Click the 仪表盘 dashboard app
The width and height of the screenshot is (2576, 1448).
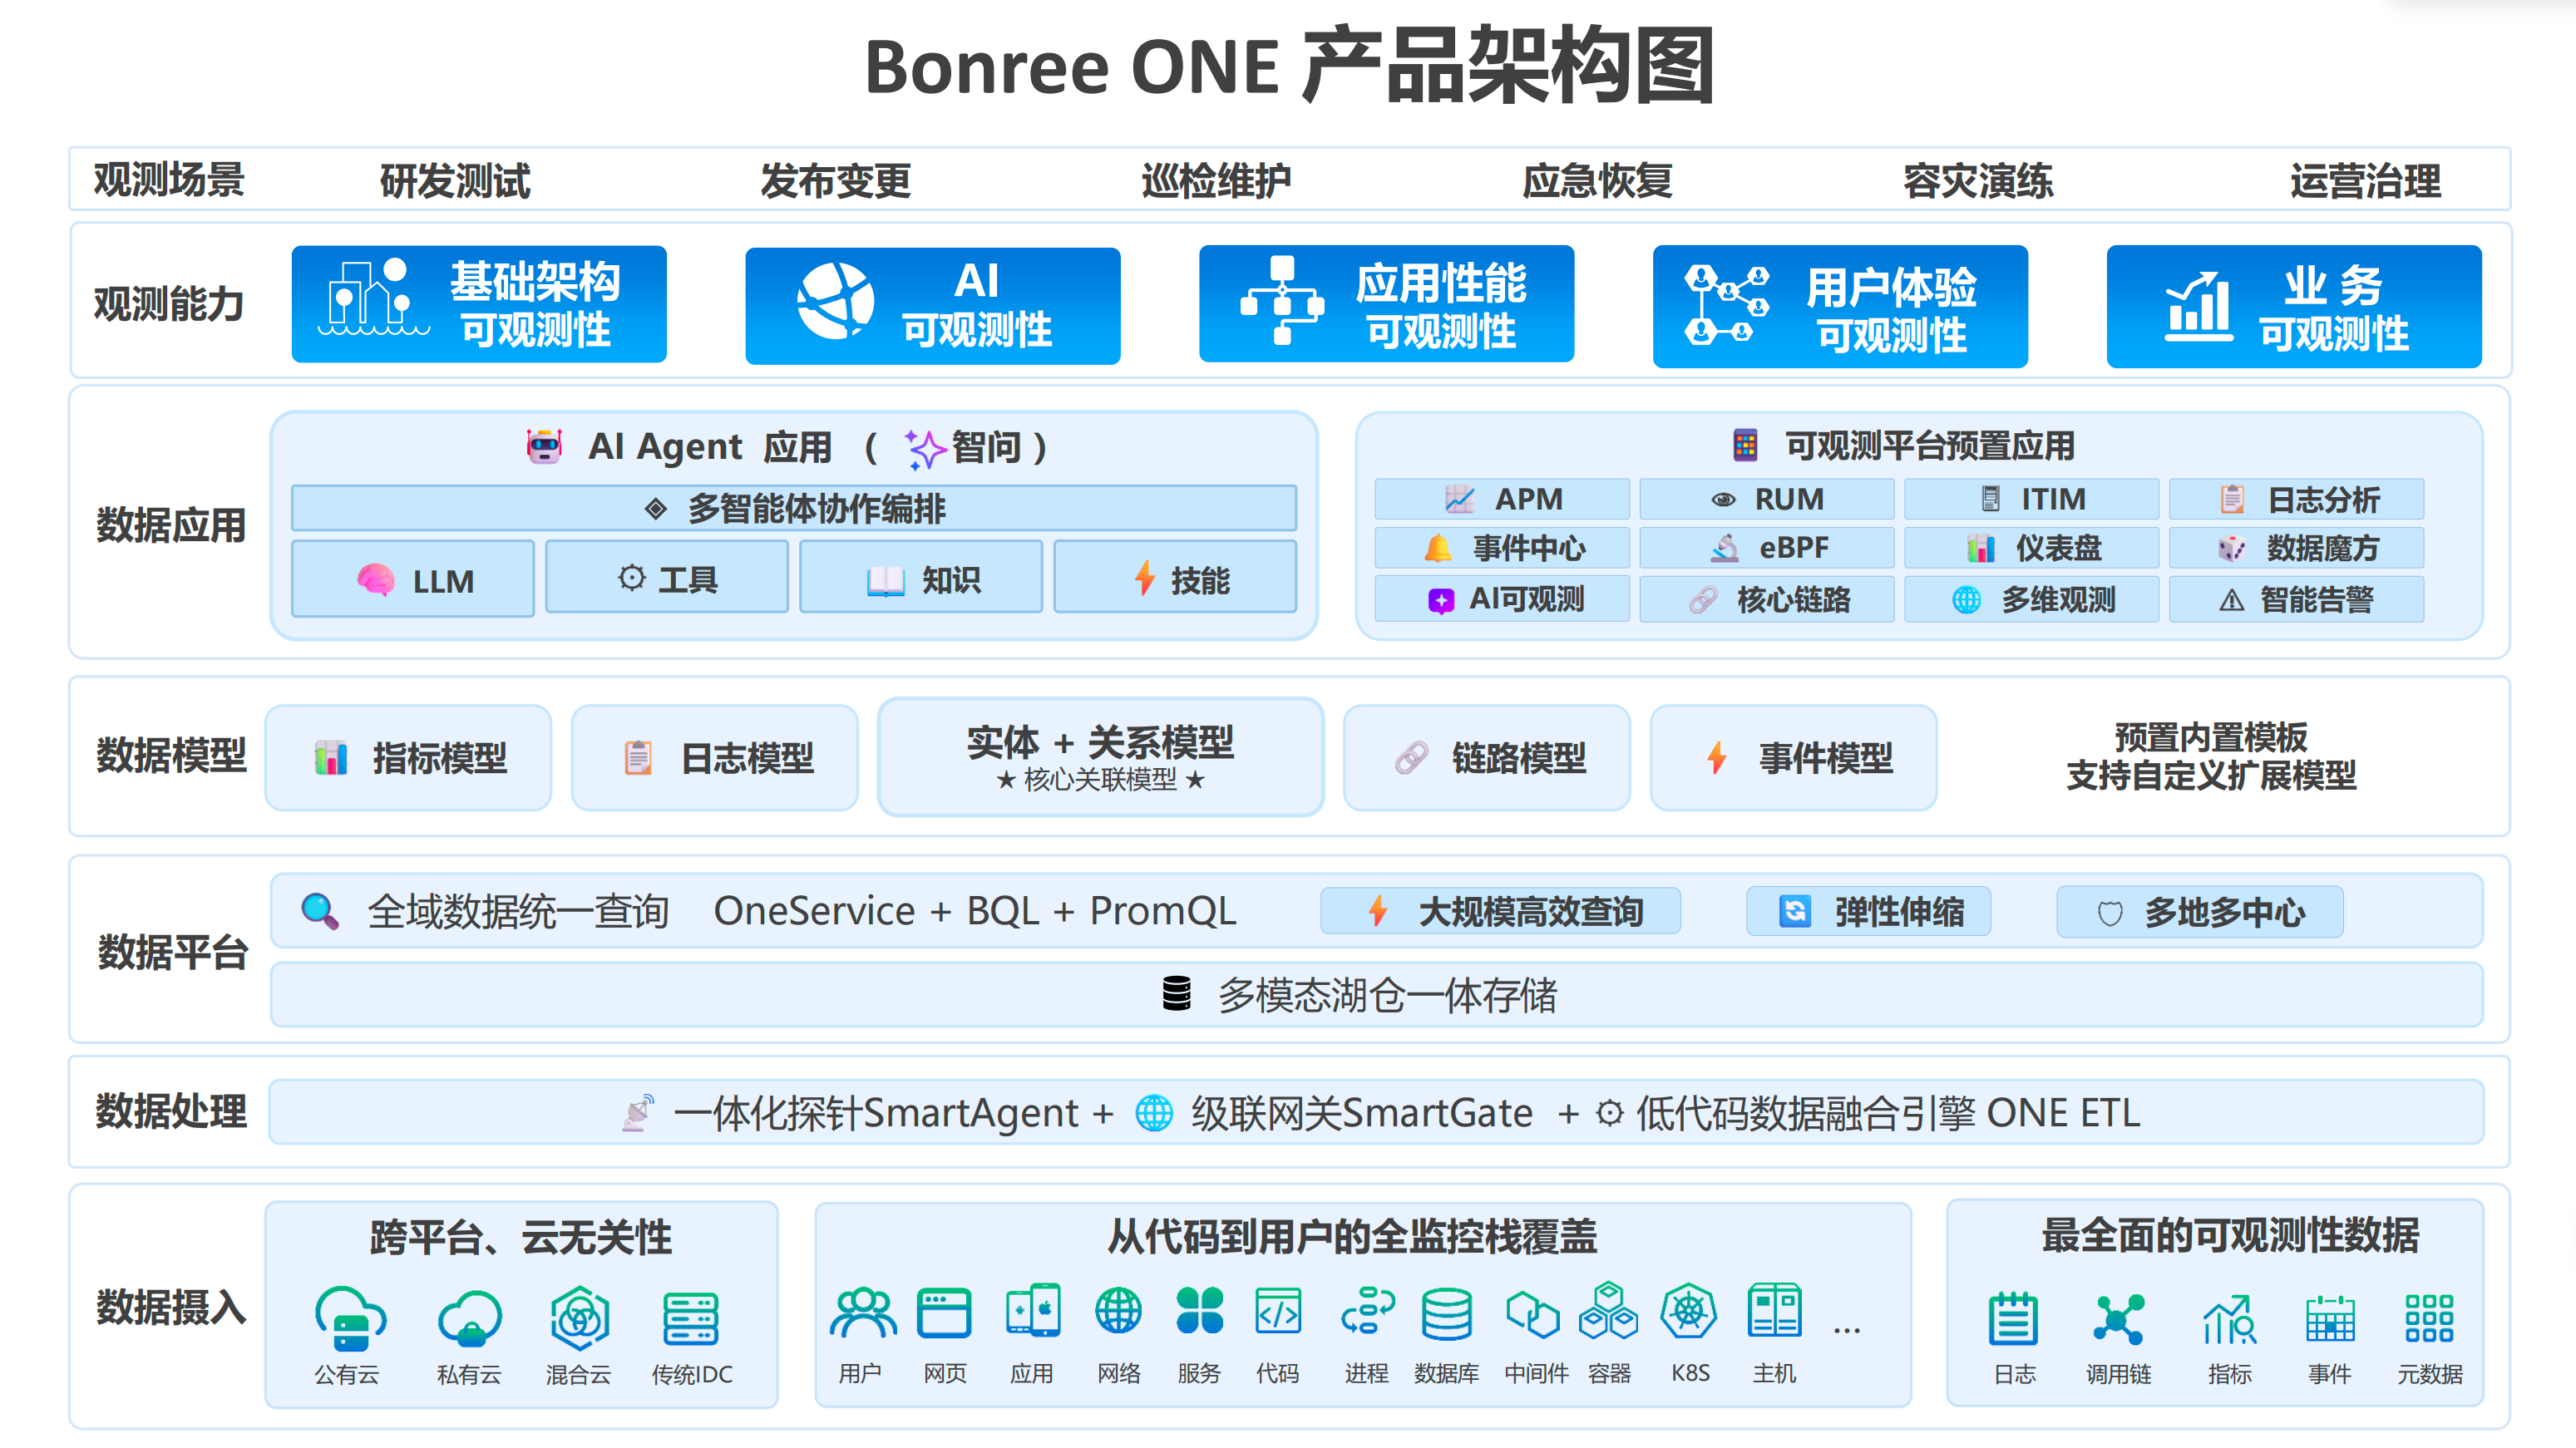pos(2032,547)
